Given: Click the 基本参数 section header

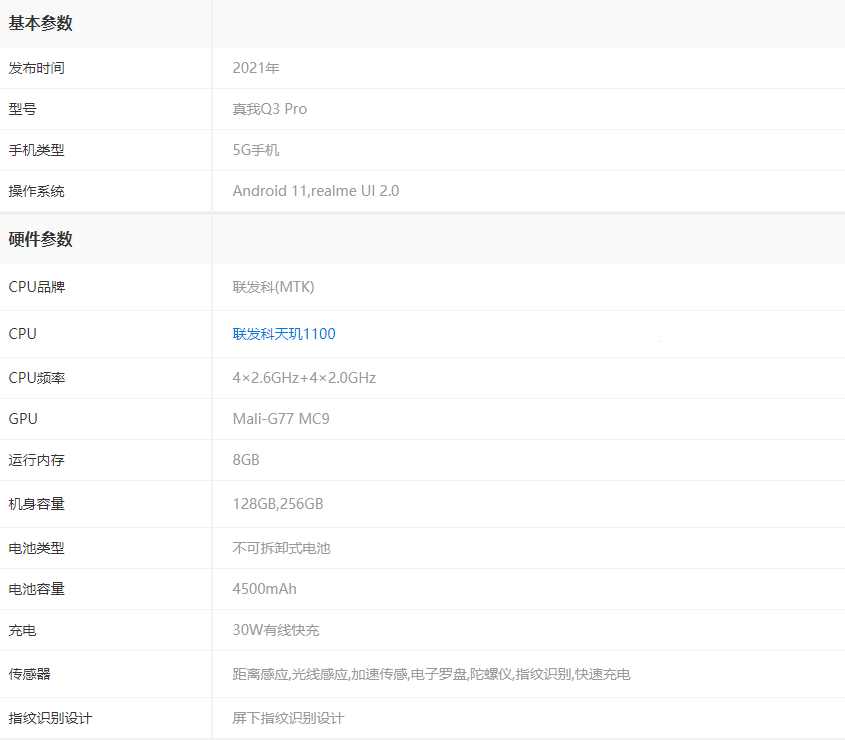Looking at the screenshot, I should [41, 24].
